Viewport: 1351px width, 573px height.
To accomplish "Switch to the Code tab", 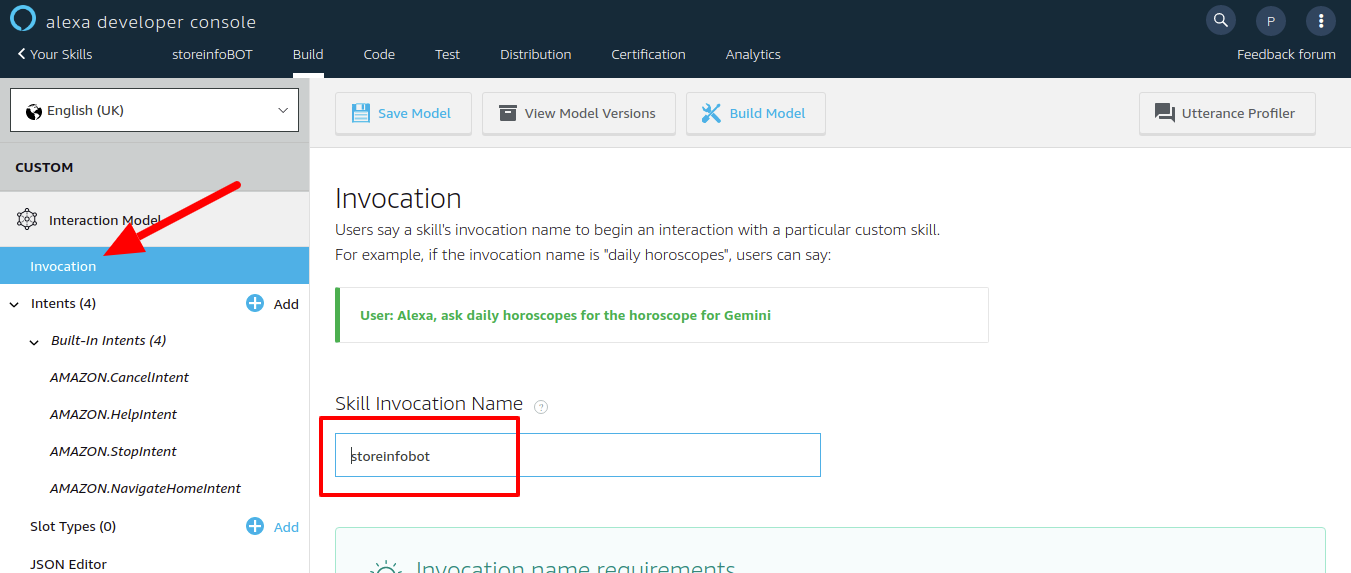I will tap(379, 54).
